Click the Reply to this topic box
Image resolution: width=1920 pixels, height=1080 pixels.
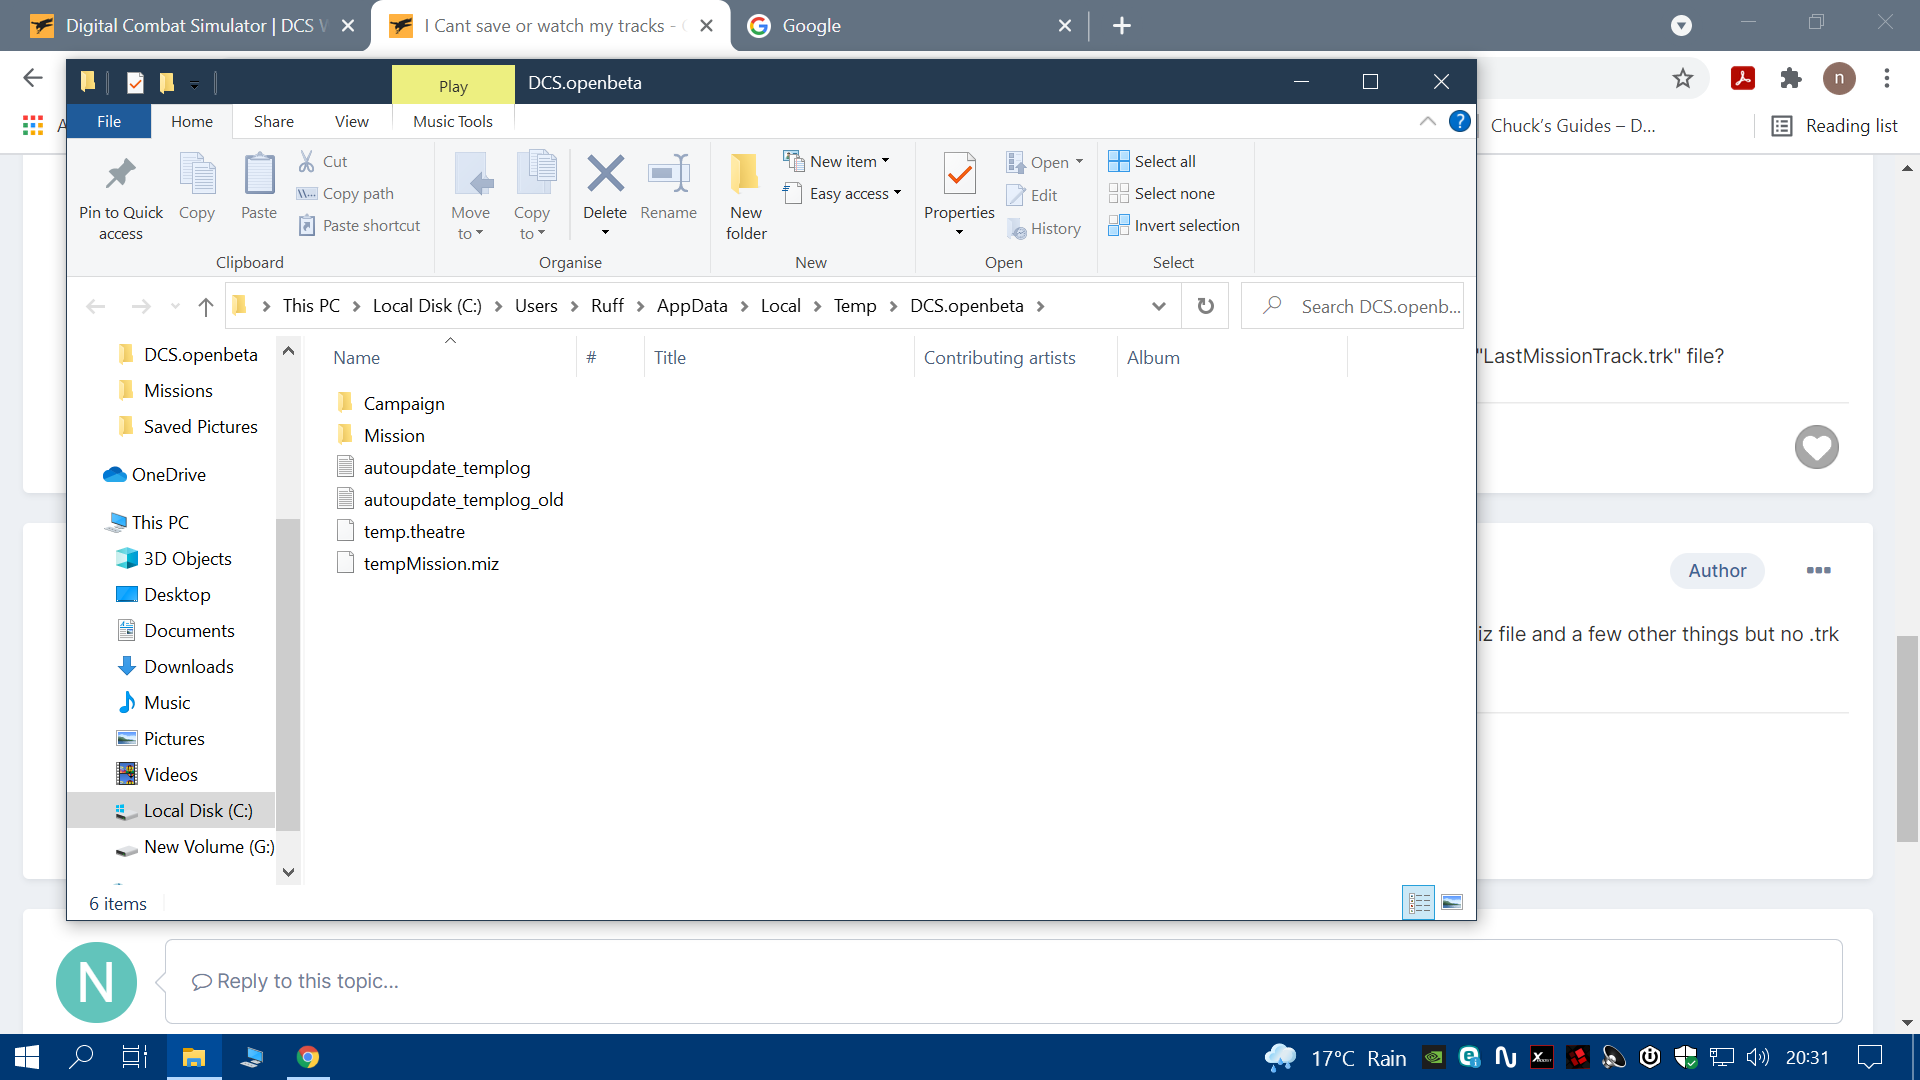pyautogui.click(x=1003, y=981)
